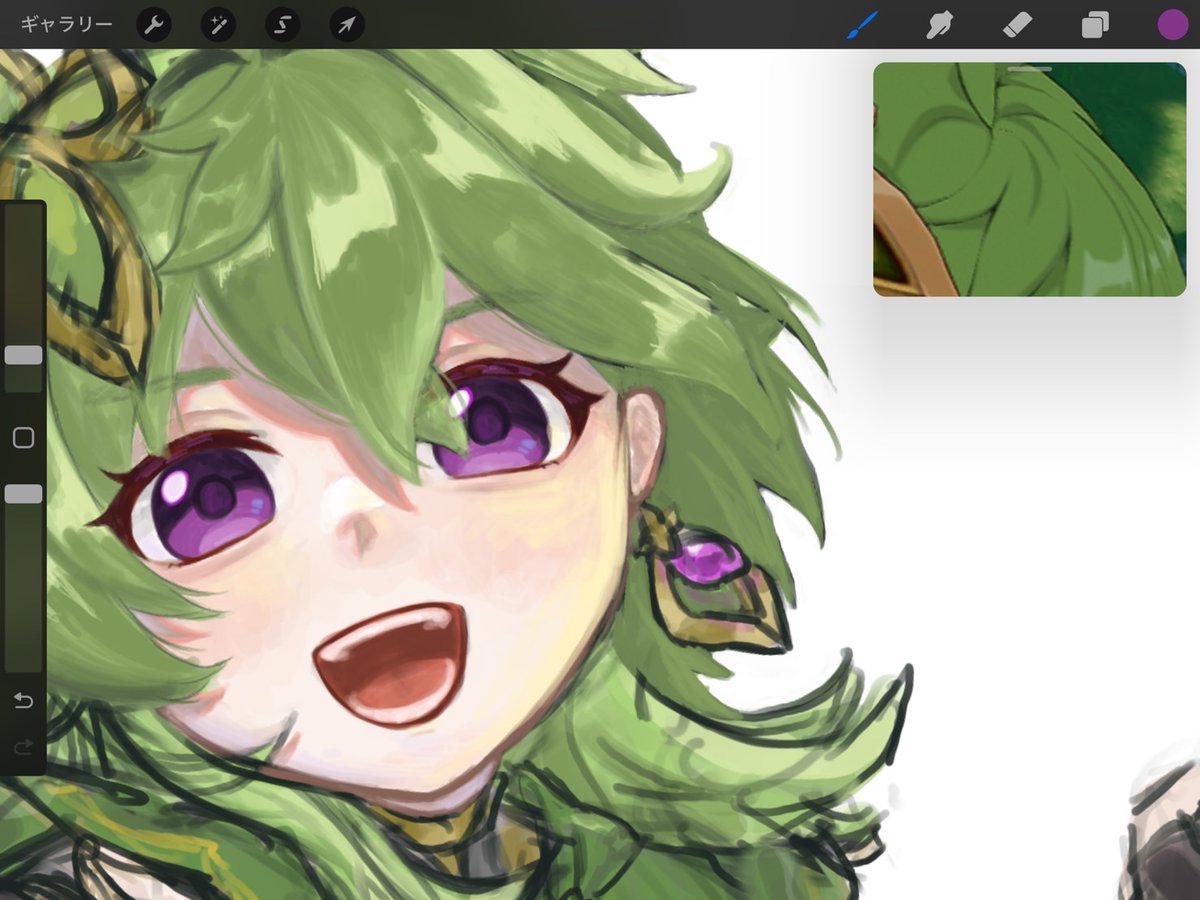Tap the reference window grab handle bar

pos(1029,69)
